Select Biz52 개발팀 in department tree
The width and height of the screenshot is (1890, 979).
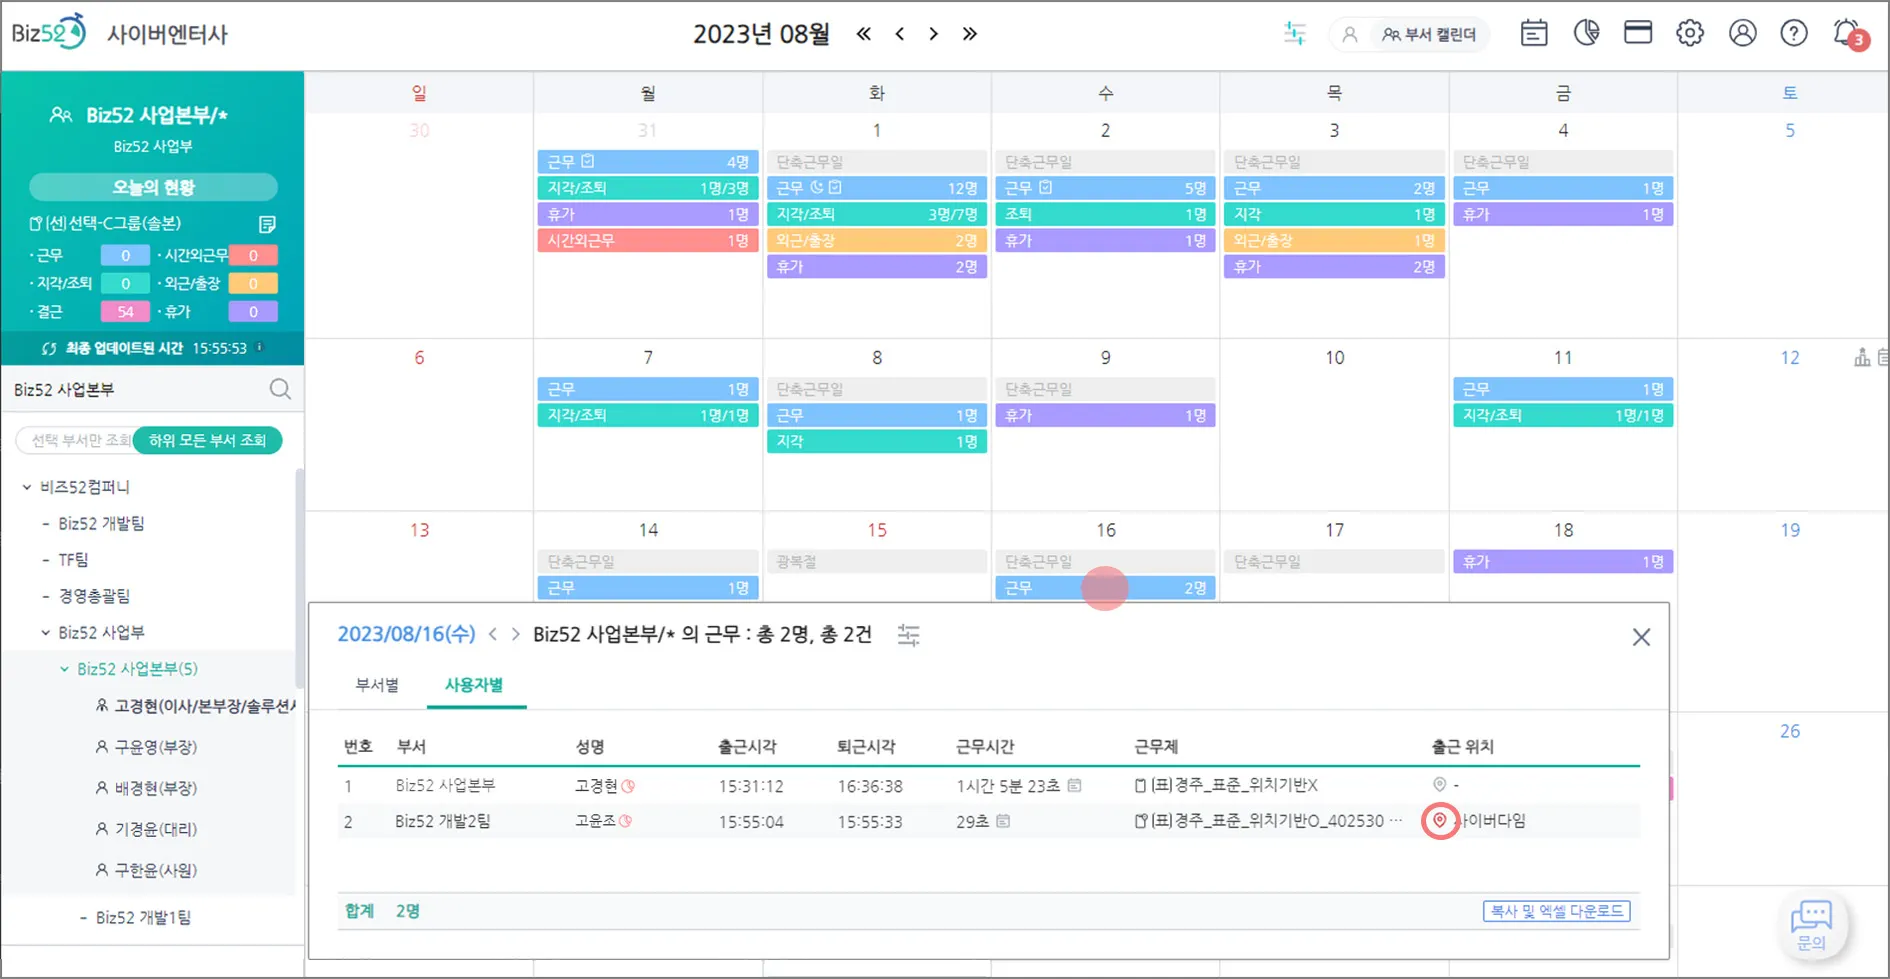[x=101, y=524]
